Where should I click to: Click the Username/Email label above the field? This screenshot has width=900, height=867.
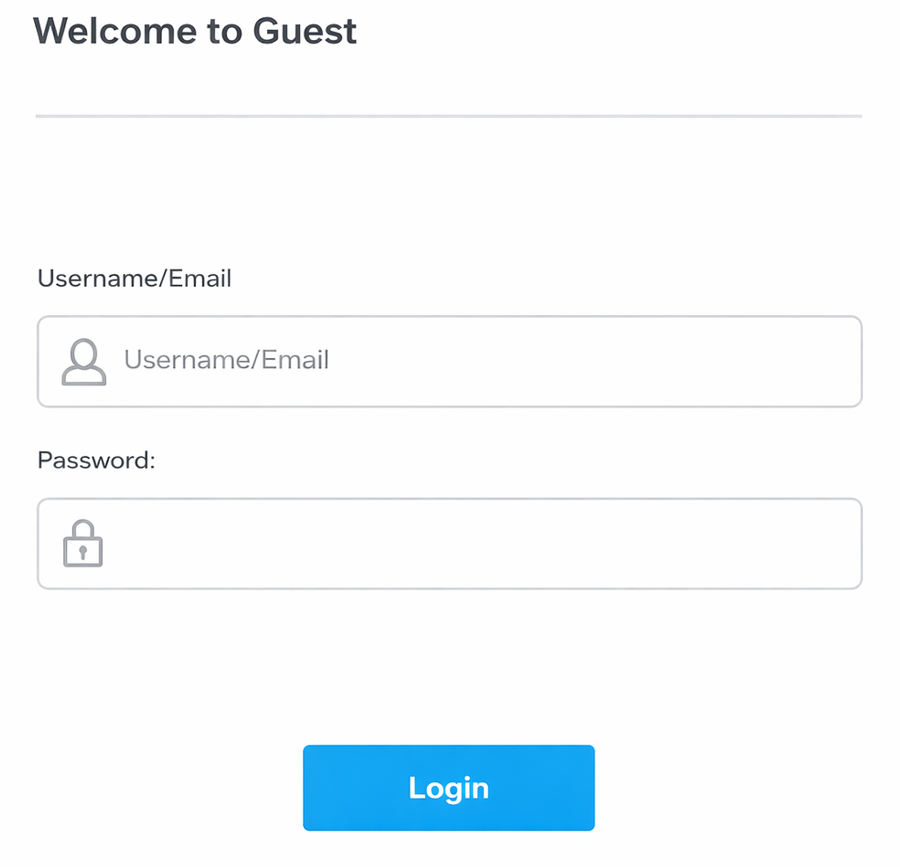pyautogui.click(x=134, y=278)
